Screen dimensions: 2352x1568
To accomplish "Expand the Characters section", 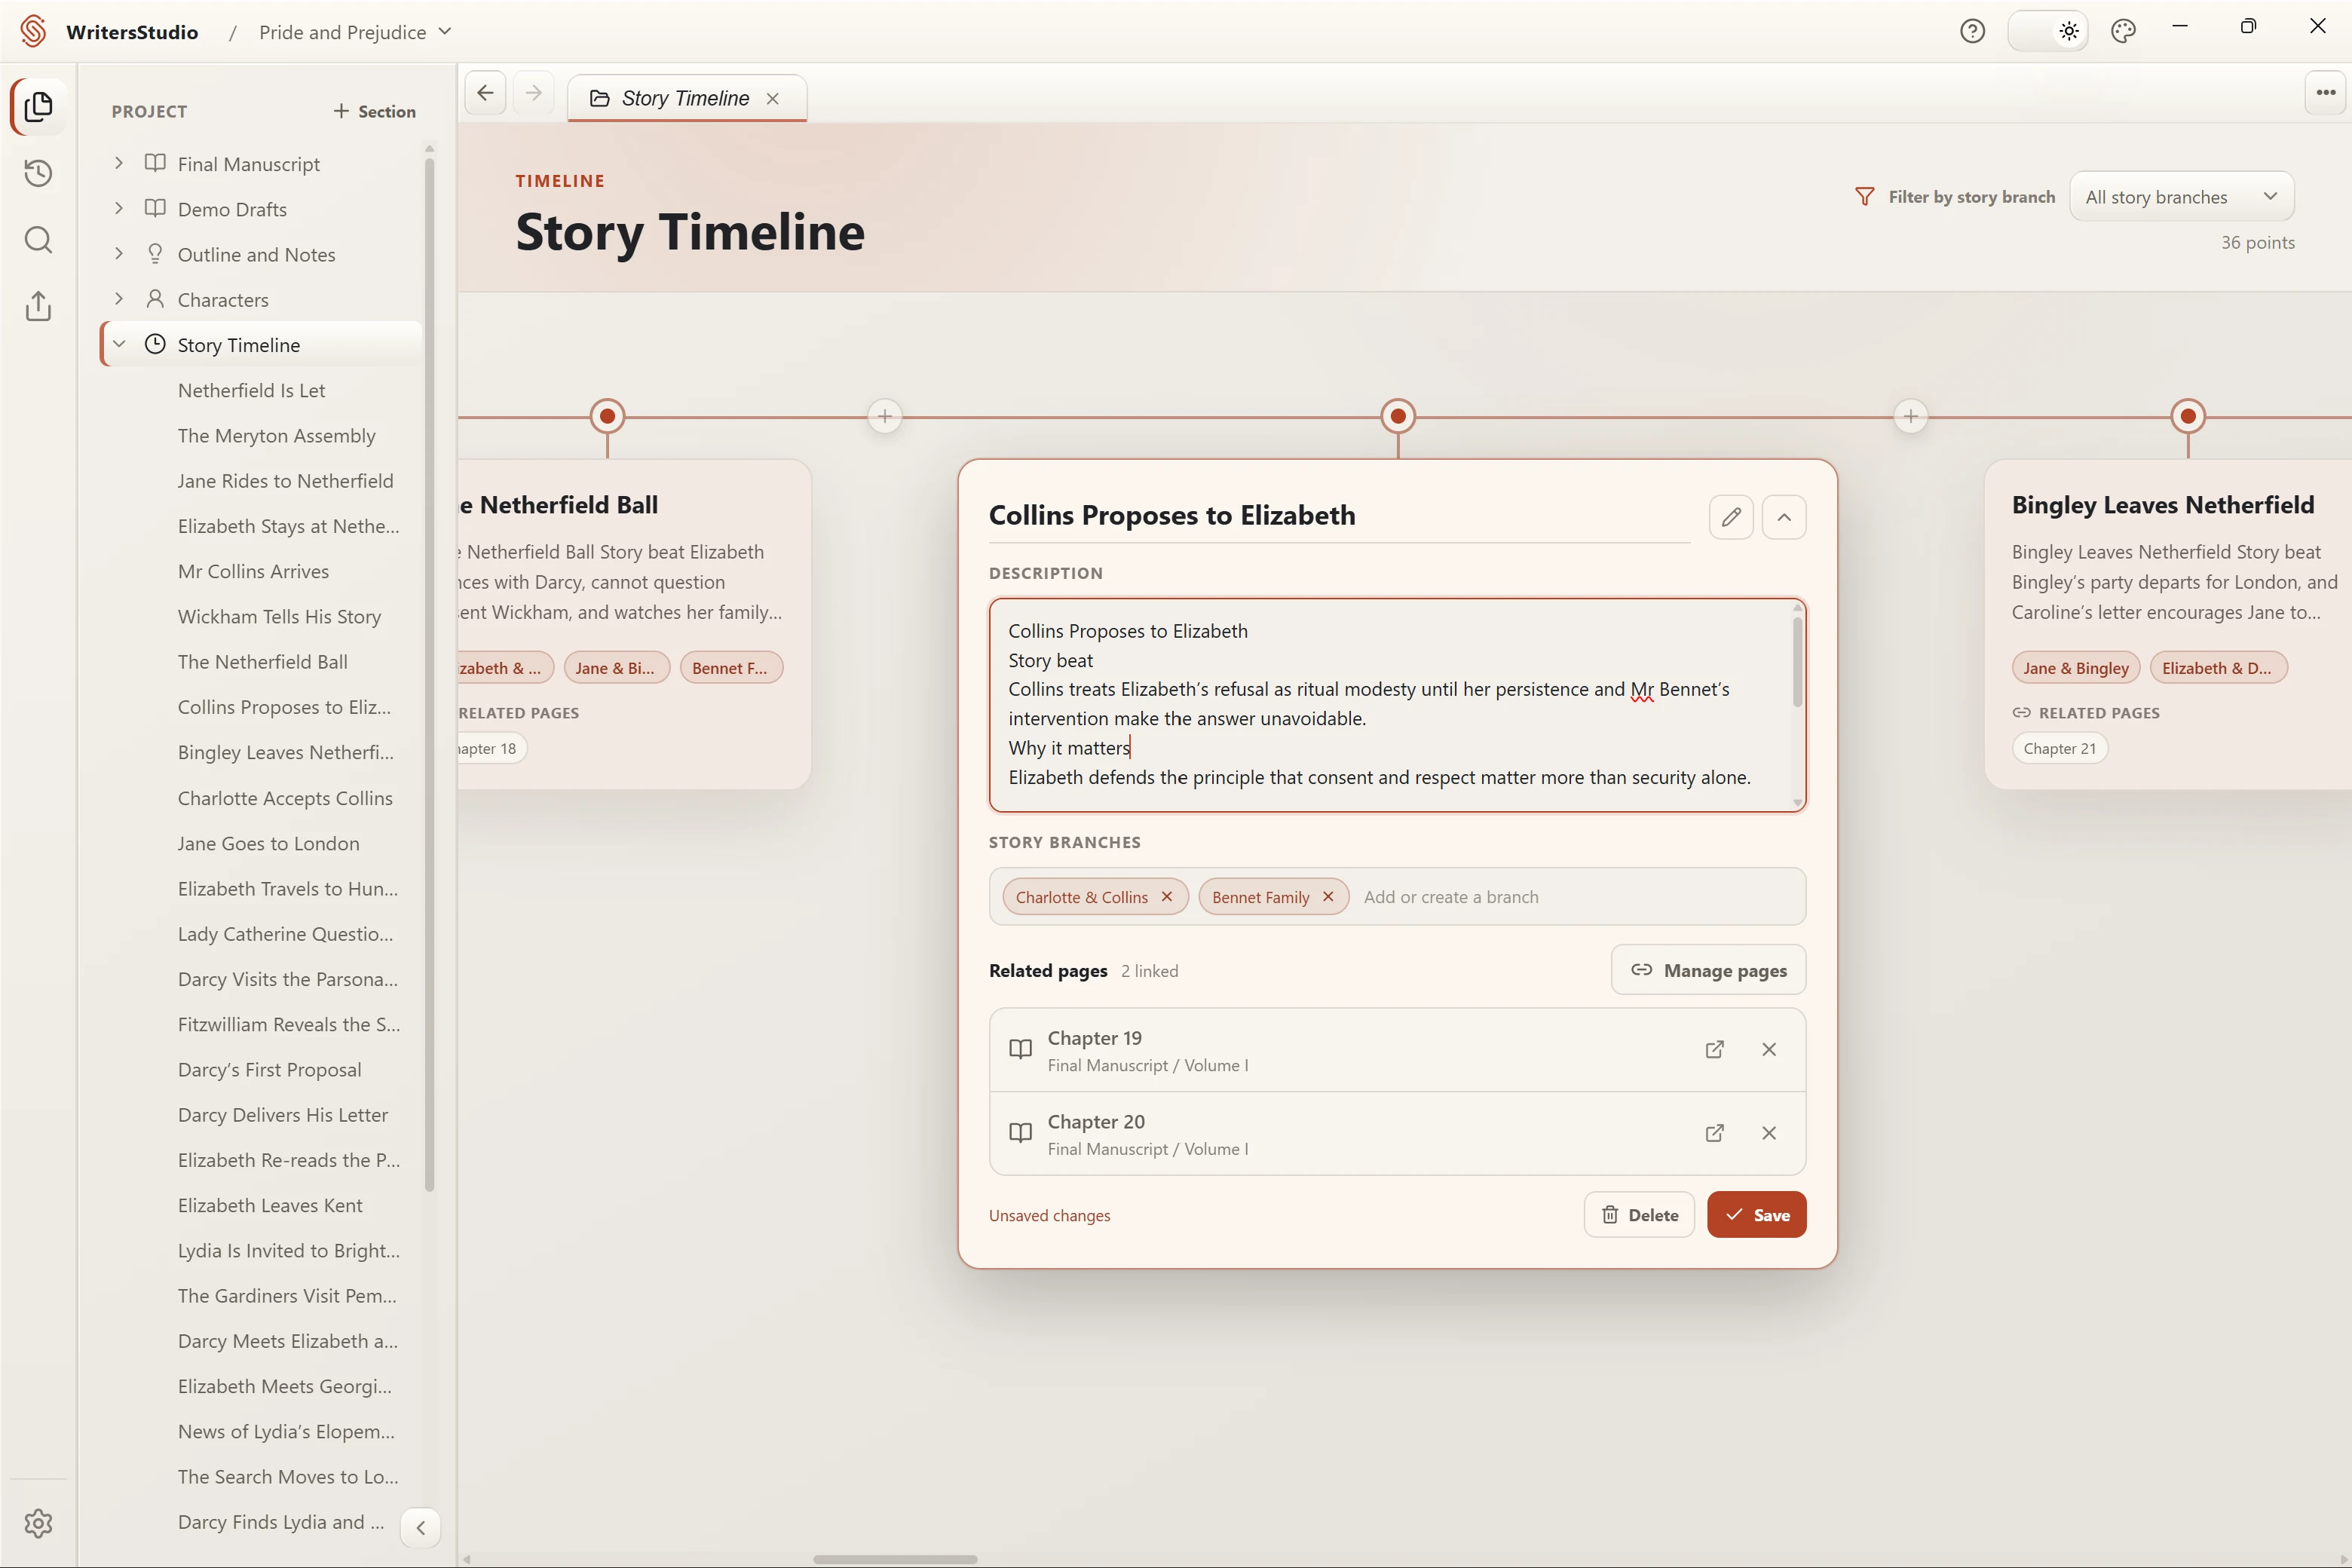I will (x=119, y=299).
